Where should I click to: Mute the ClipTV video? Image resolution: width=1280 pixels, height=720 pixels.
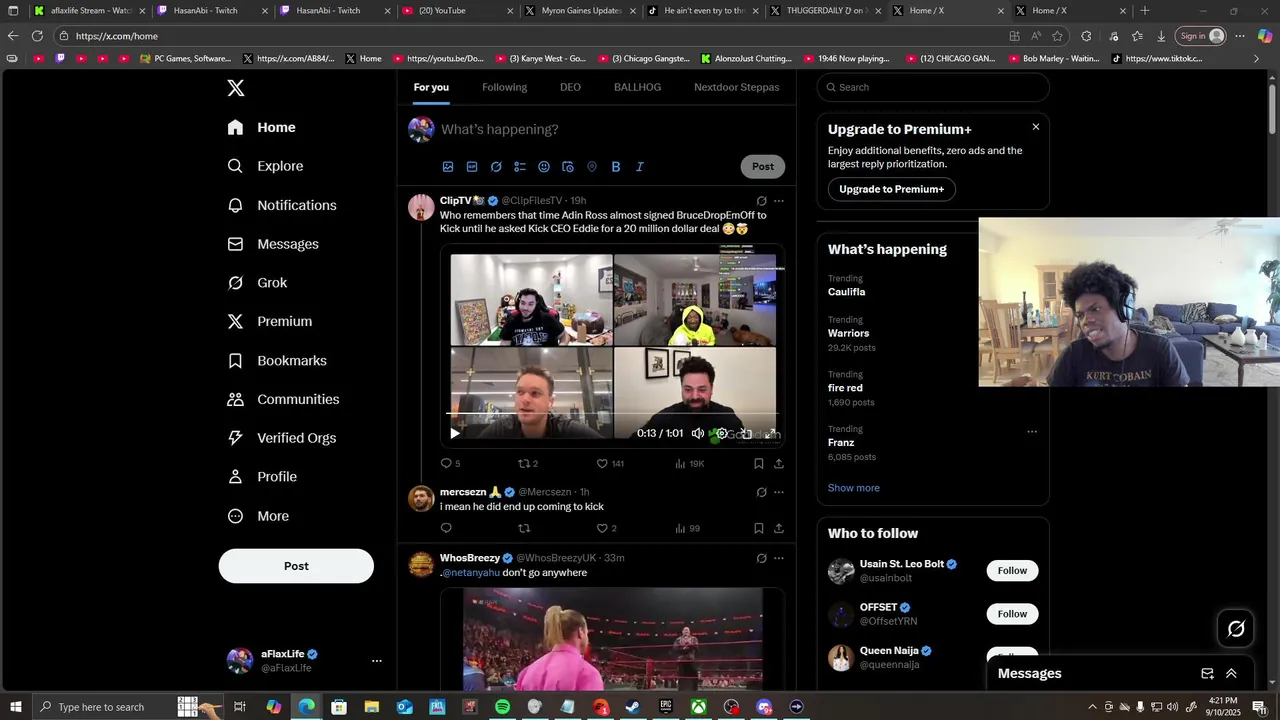coord(698,434)
